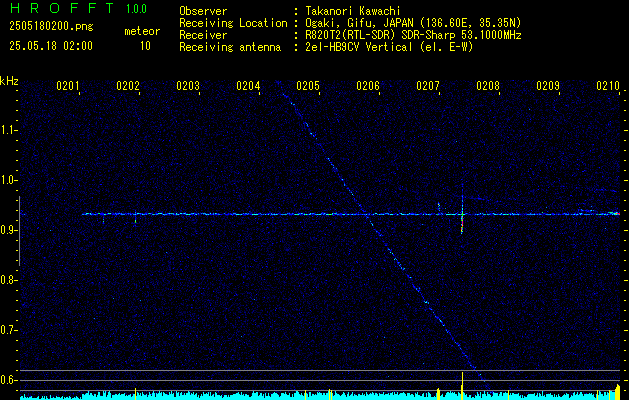The height and width of the screenshot is (400, 629).
Task: Click the 0.6 frequency axis label
Action: pos(7,380)
